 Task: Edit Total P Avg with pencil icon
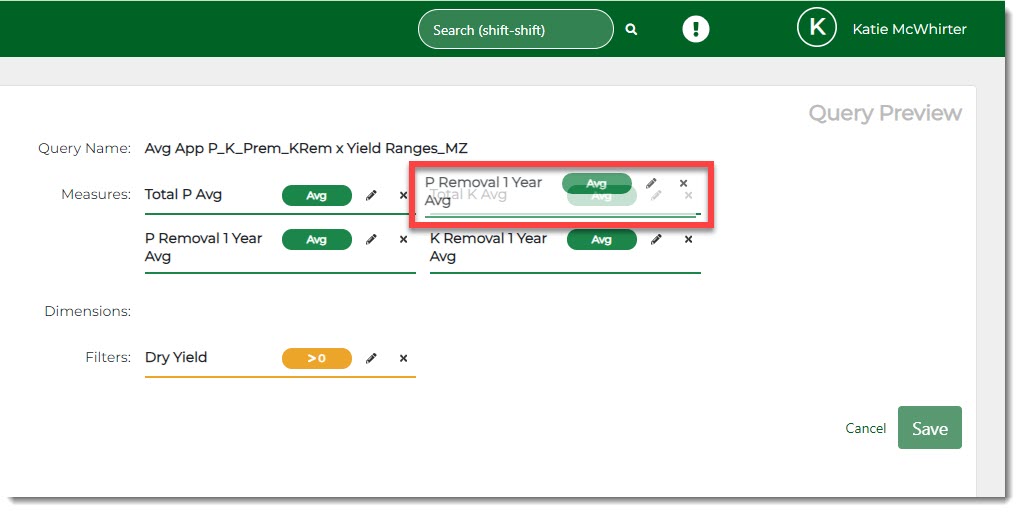(371, 196)
